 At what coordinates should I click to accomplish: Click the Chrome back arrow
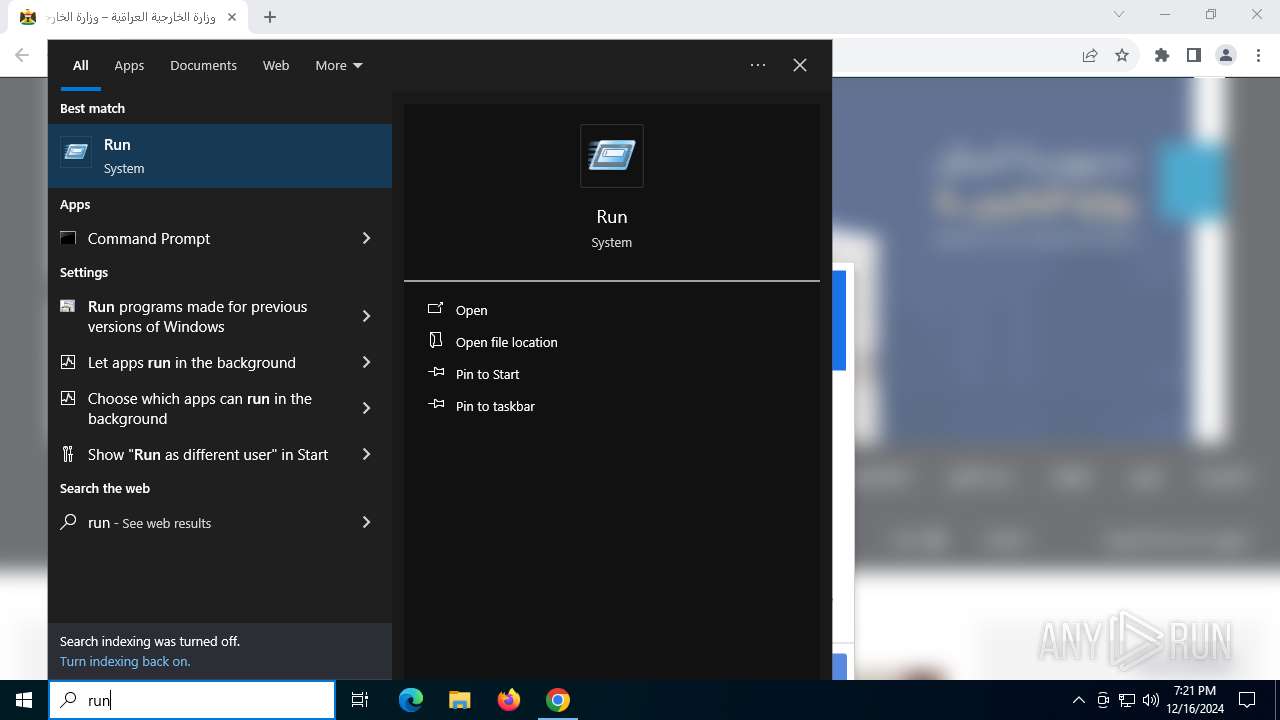point(22,56)
